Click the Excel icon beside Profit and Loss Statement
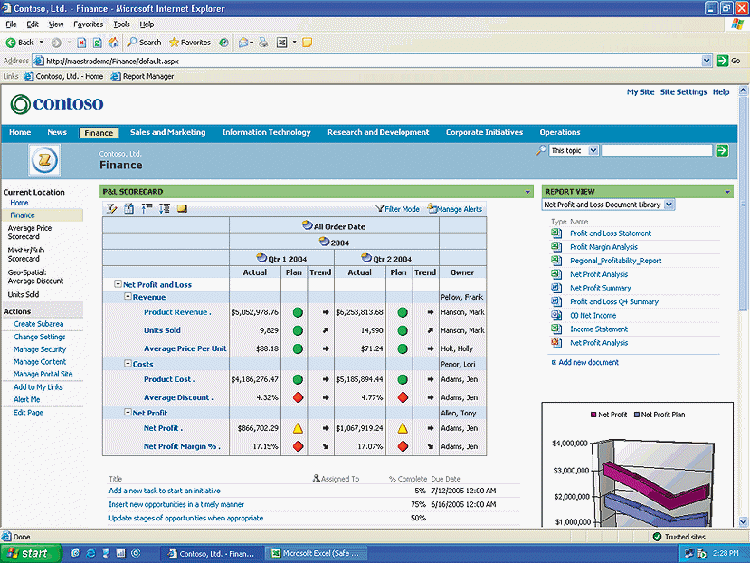Screen dimensions: 750x563 click(556, 233)
